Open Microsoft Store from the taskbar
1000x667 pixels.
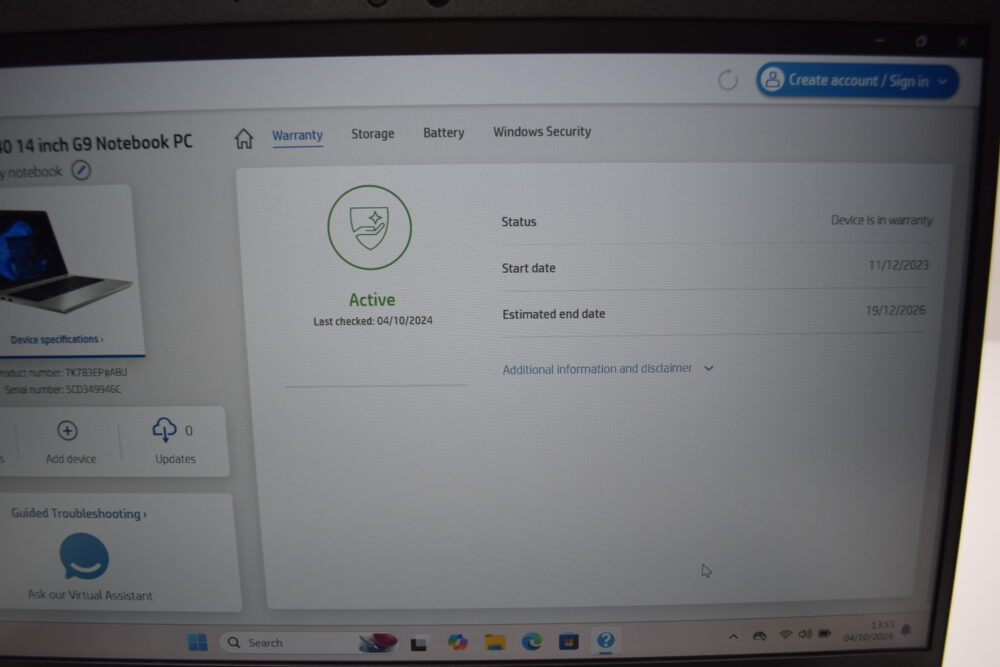click(x=568, y=641)
